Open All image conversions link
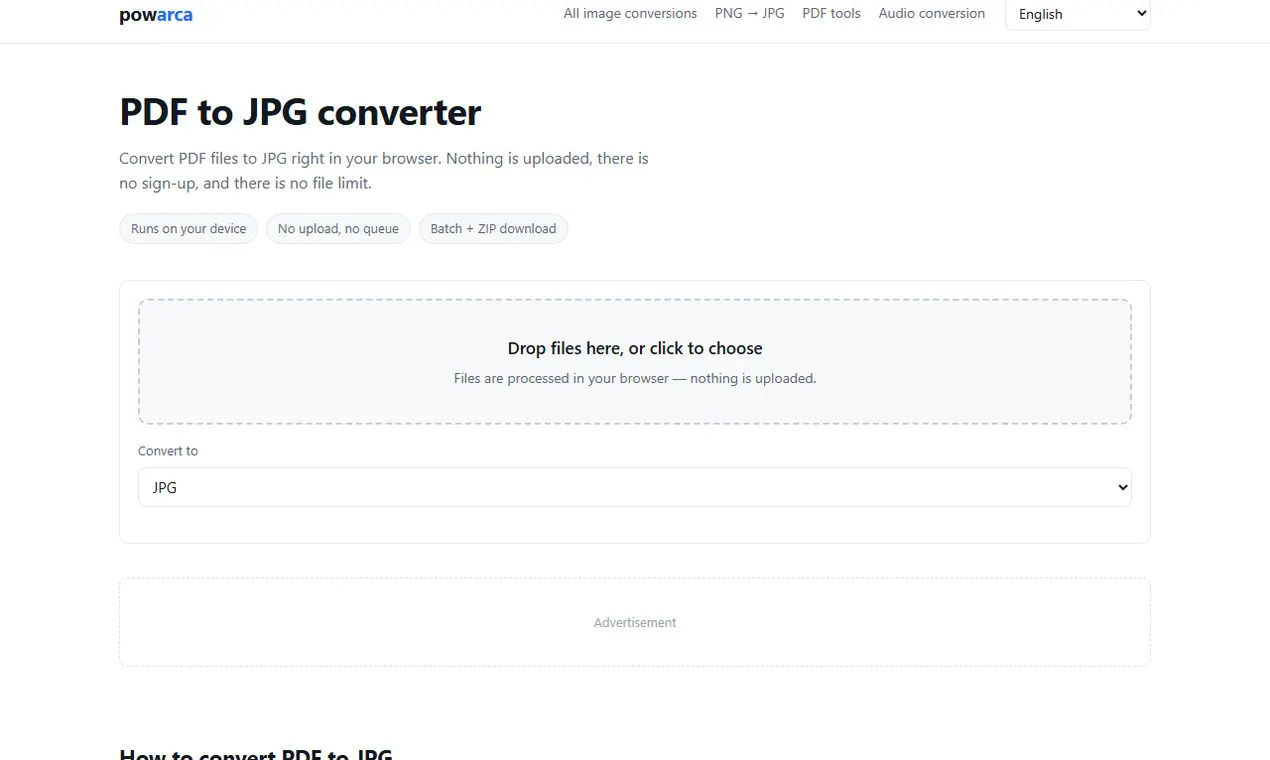 click(630, 14)
